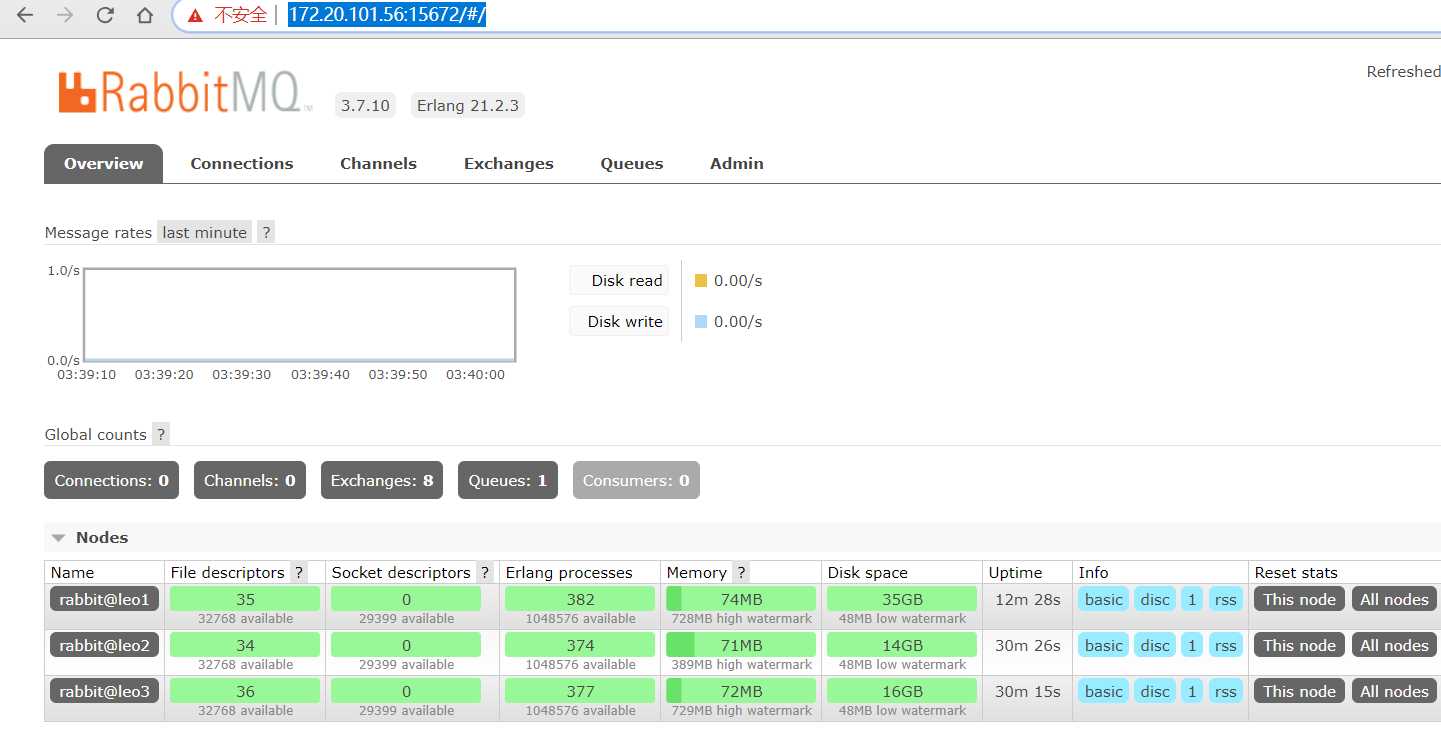This screenshot has height=732, width=1441.
Task: Click the 'rss' info tag for rabbit@leo1
Action: point(1225,599)
